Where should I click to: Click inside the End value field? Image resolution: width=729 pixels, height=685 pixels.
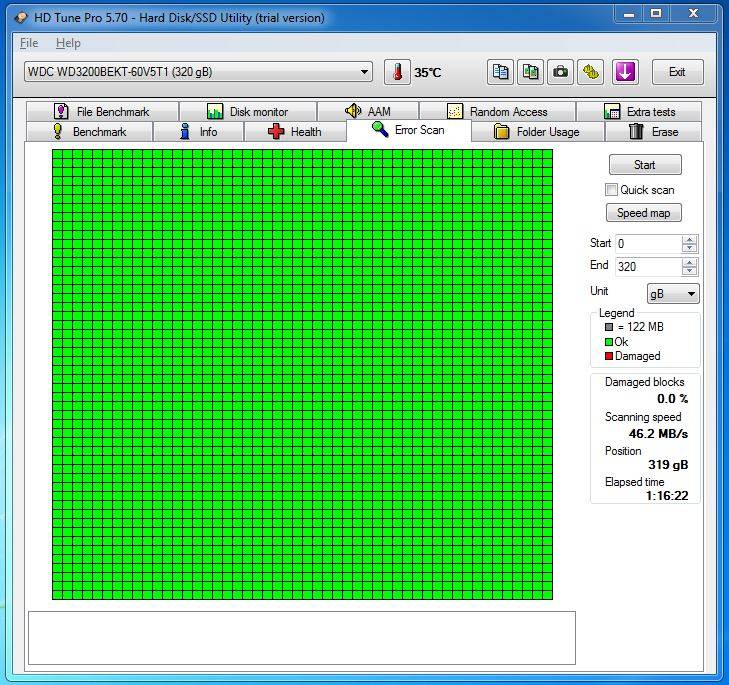pyautogui.click(x=647, y=267)
